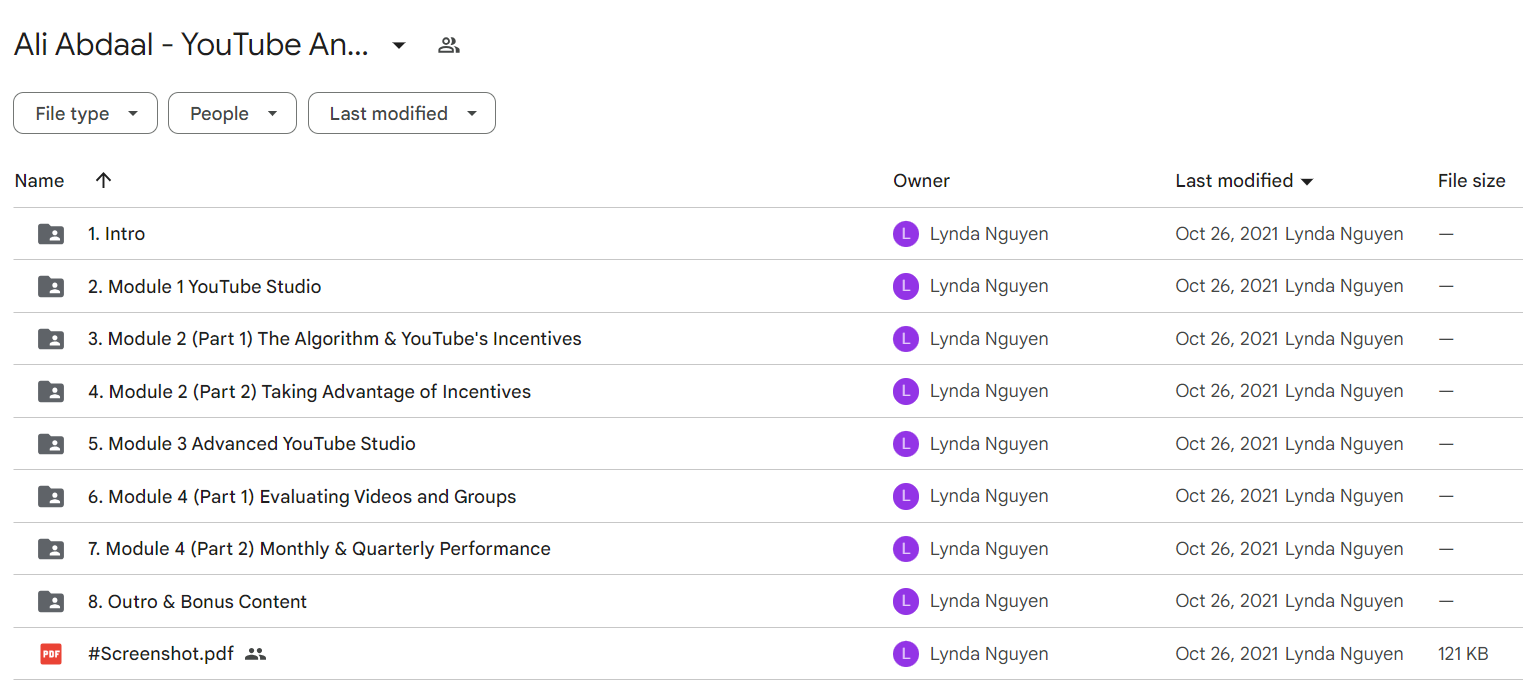This screenshot has height=700, width=1523.
Task: Click folder icon for 5. Module 3 Advanced
Action: click(51, 444)
